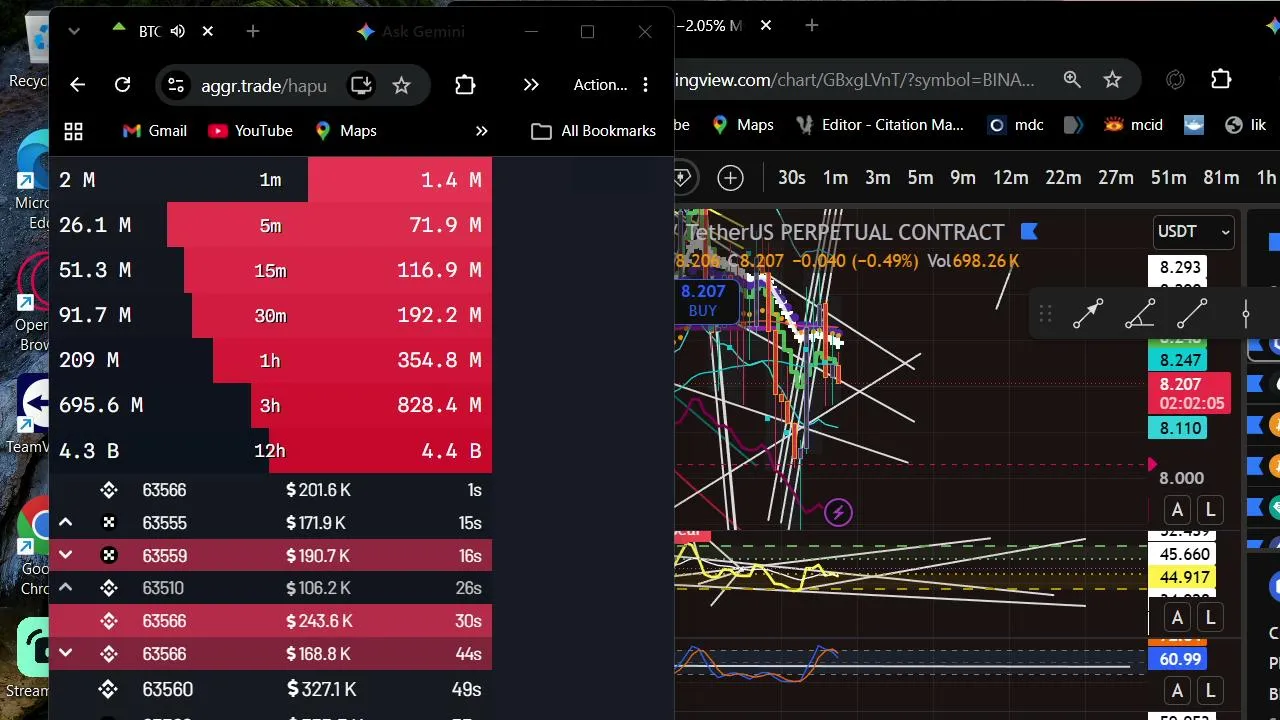Open the zoom magnifier in the TradingView address bar
The height and width of the screenshot is (720, 1280).
click(x=1072, y=79)
